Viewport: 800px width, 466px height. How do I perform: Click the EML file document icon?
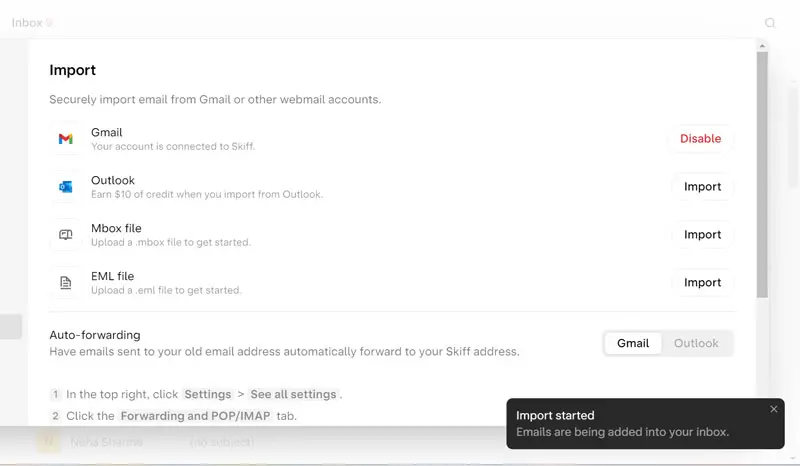[66, 283]
